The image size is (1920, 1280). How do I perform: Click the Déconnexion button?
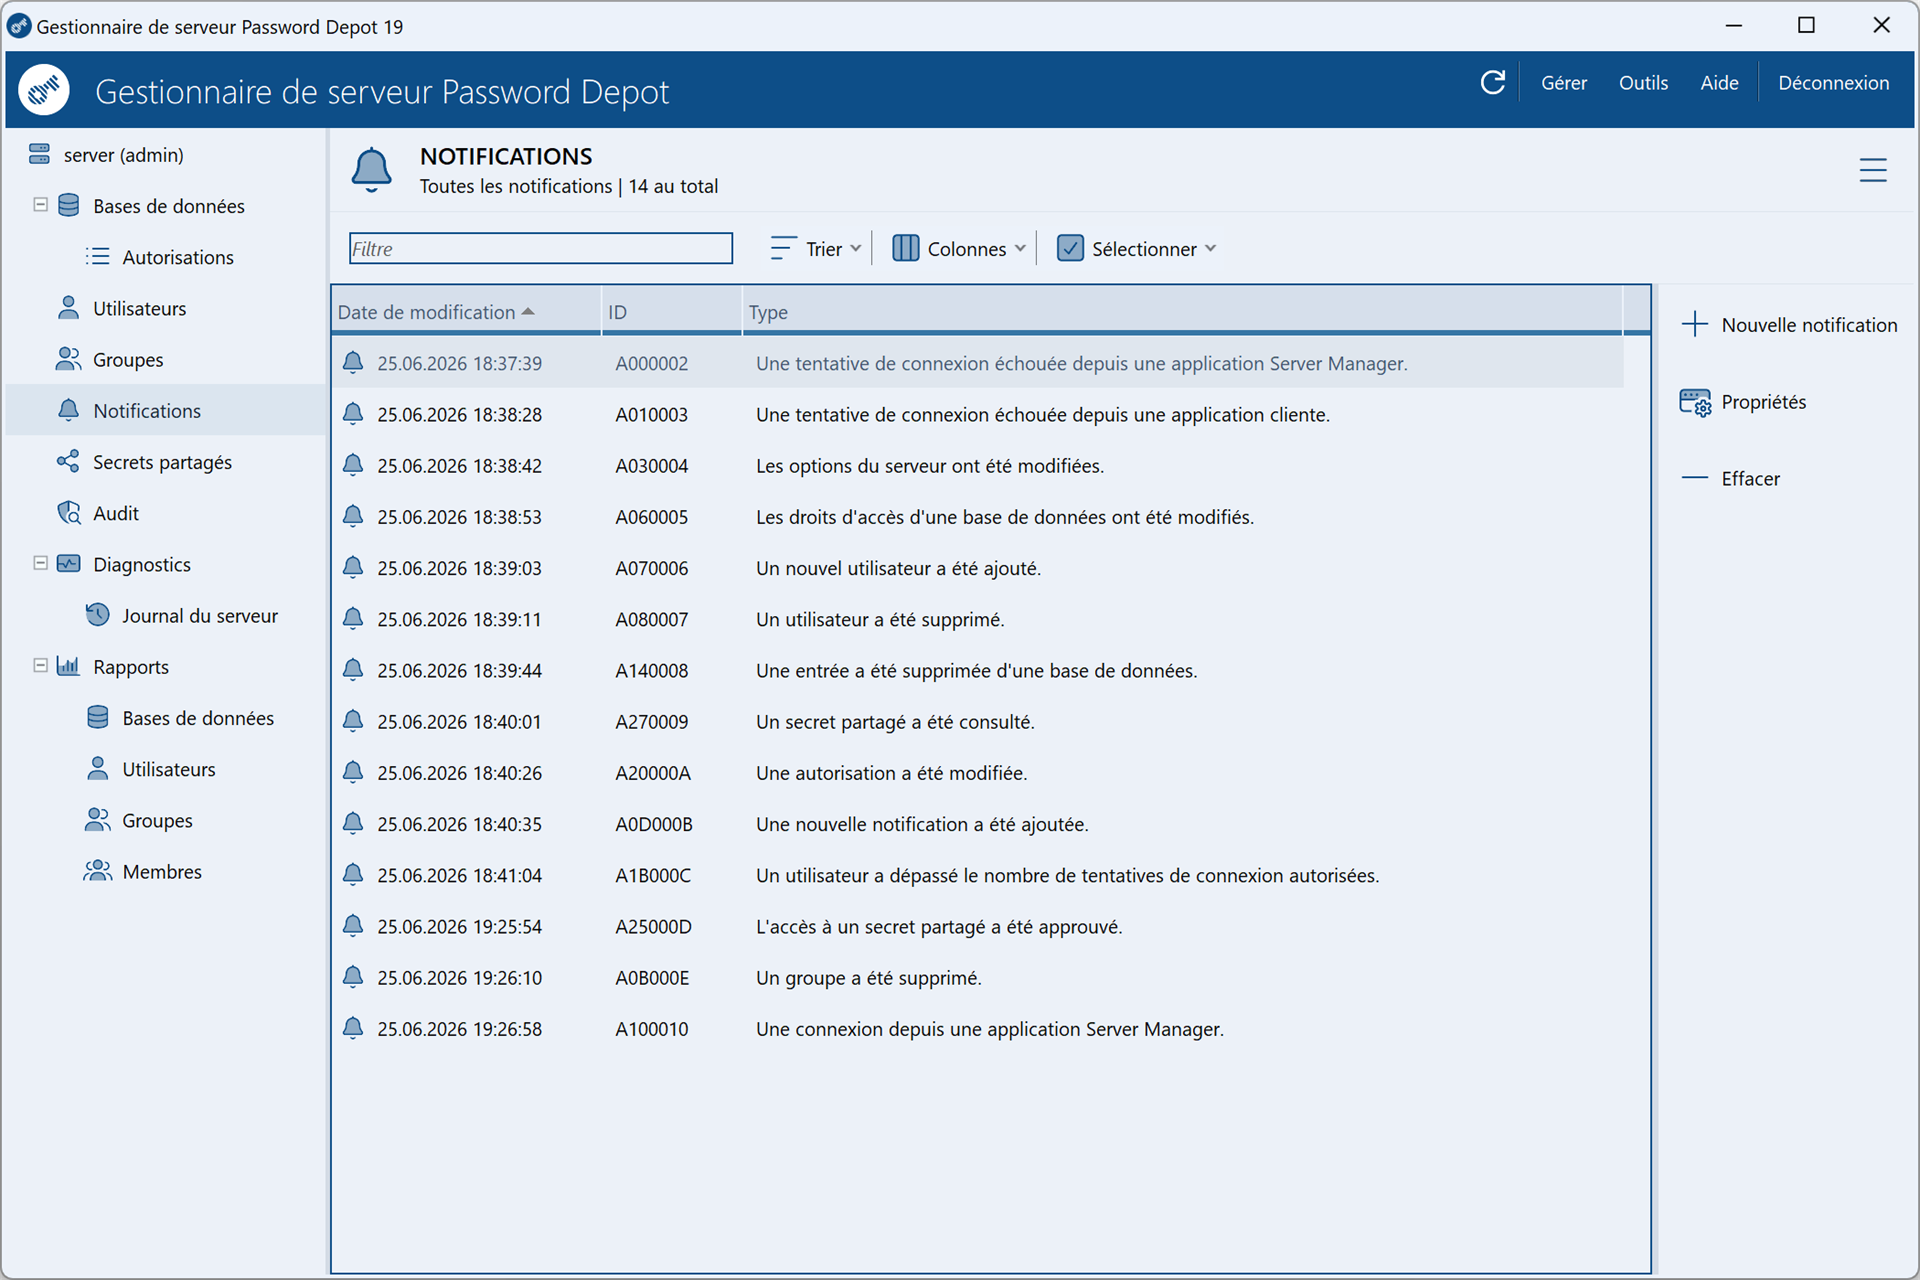coord(1833,83)
